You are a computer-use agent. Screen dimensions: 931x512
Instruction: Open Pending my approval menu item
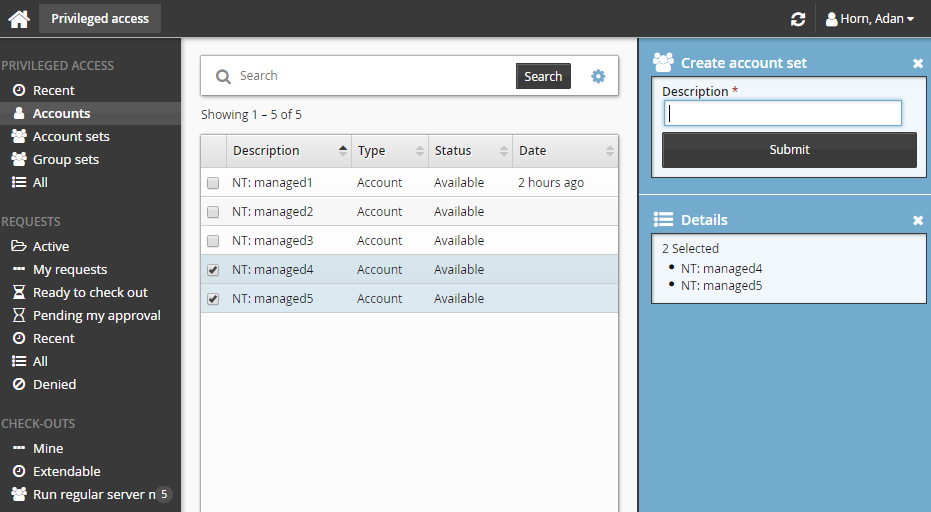(96, 315)
